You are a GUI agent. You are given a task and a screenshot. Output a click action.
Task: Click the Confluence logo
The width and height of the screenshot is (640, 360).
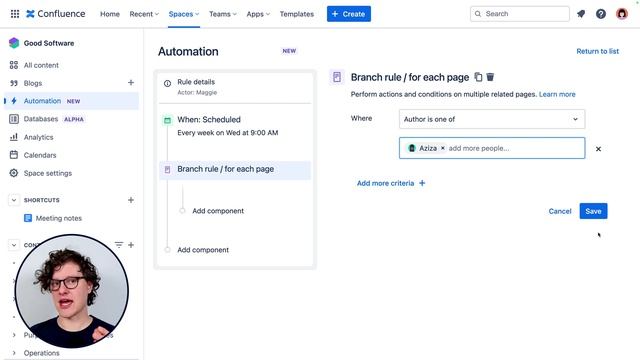pos(56,14)
